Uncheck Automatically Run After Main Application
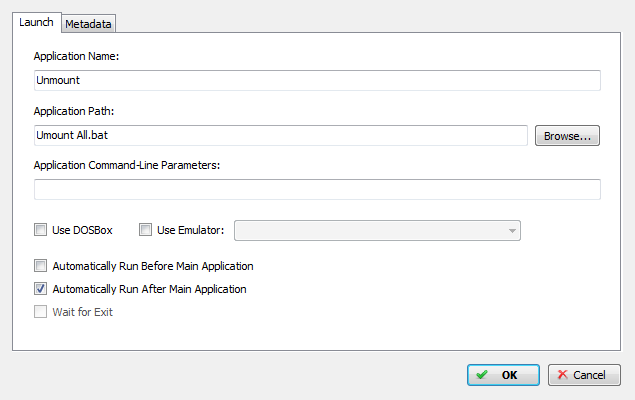The image size is (635, 400). coord(40,289)
